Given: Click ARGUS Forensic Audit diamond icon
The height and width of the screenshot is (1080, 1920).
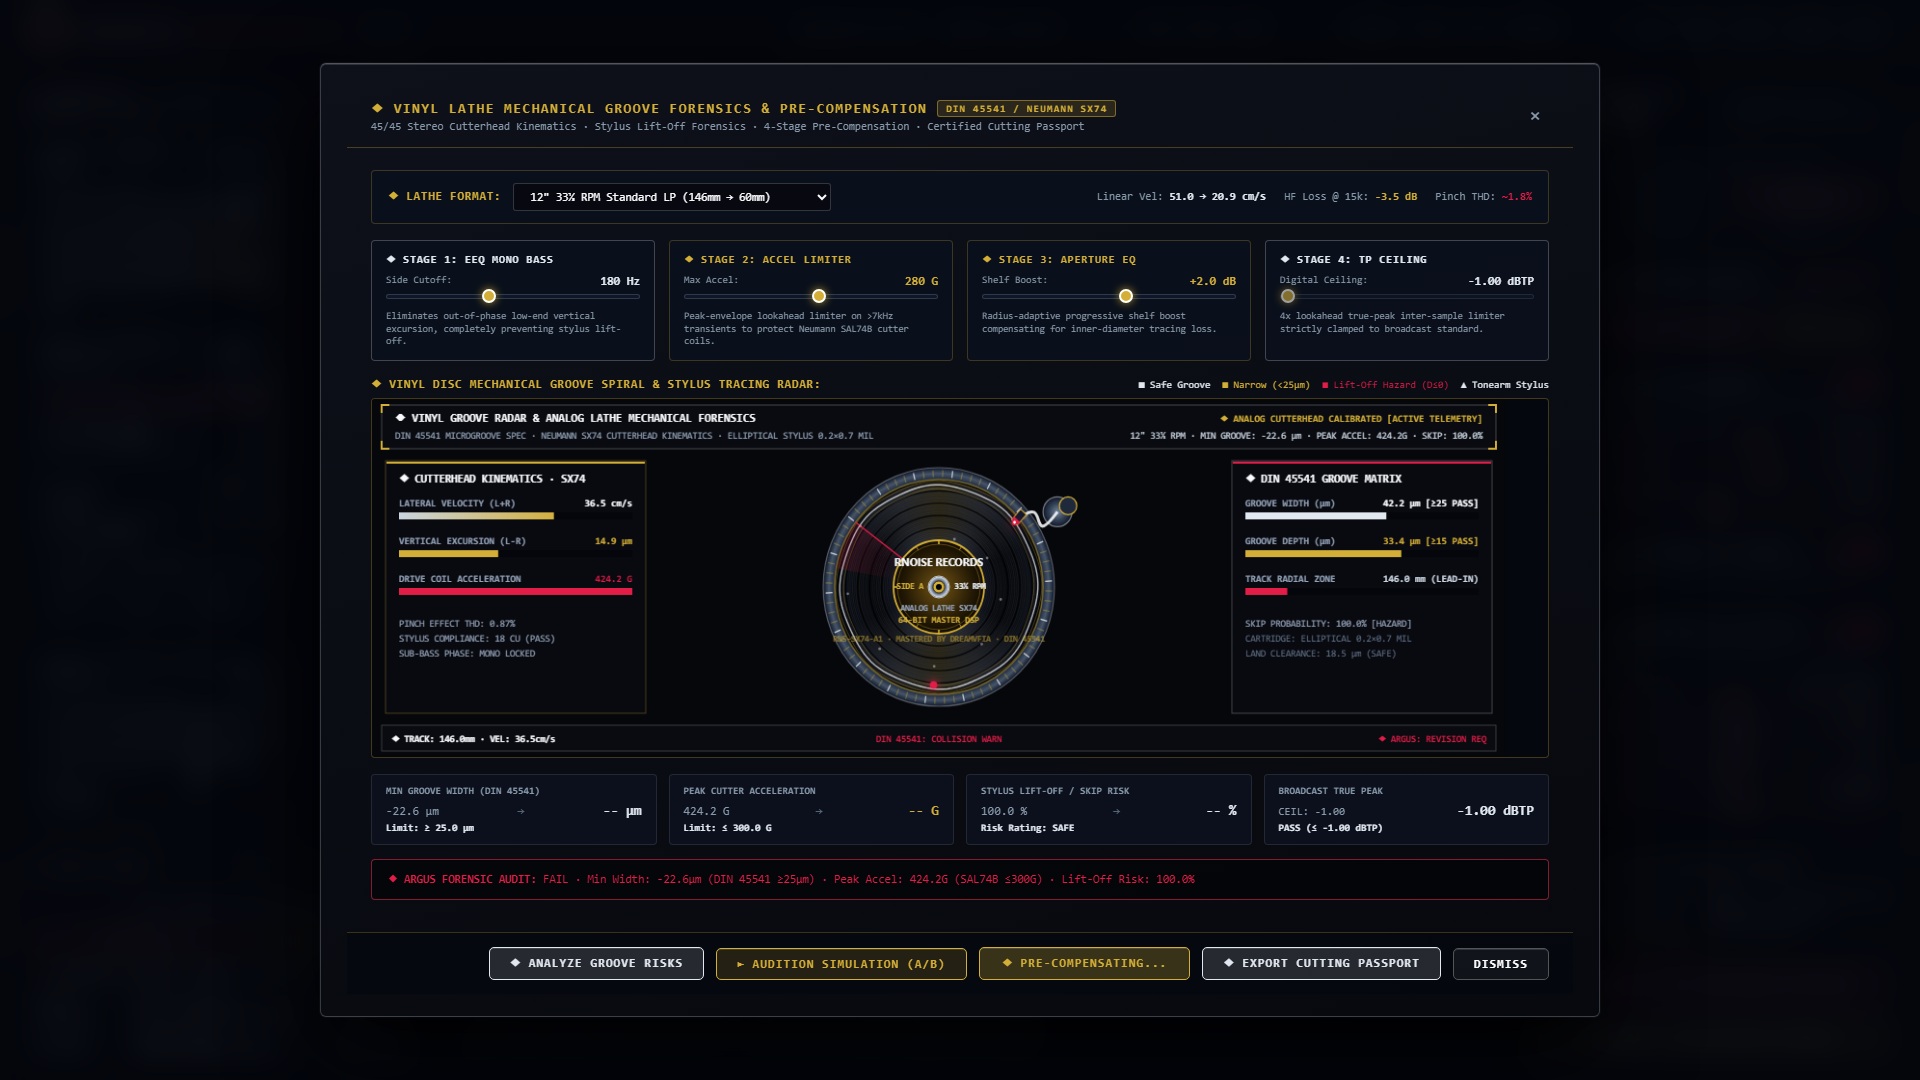Looking at the screenshot, I should point(393,879).
